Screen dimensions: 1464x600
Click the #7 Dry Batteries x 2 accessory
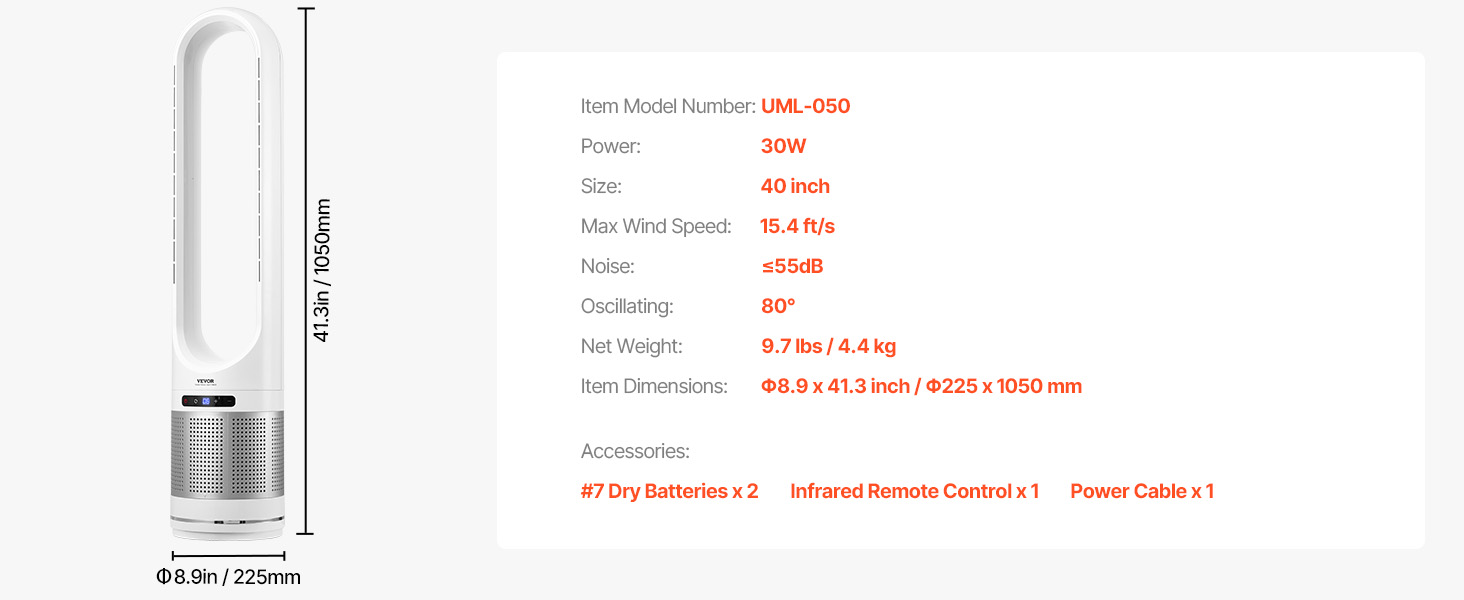click(x=669, y=491)
